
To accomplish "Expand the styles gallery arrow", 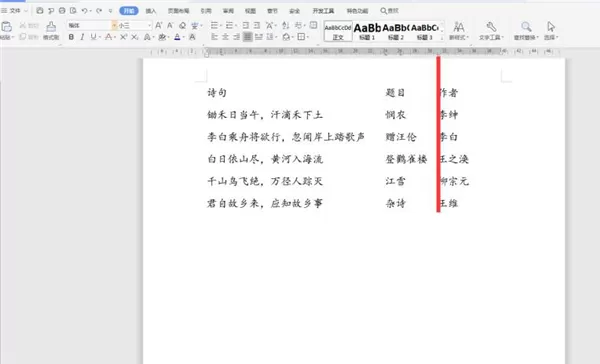I will tap(442, 38).
